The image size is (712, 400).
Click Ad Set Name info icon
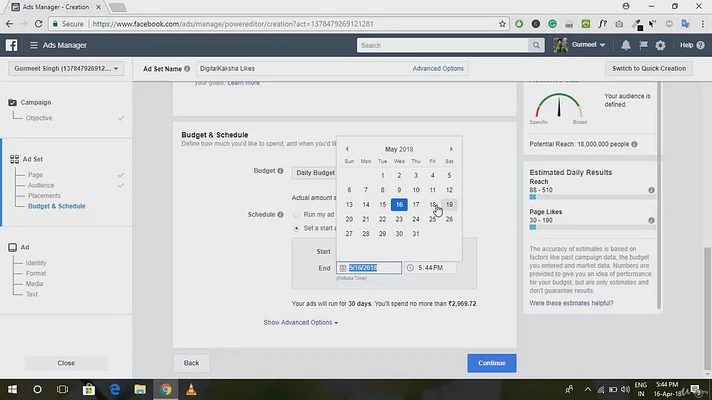click(187, 69)
